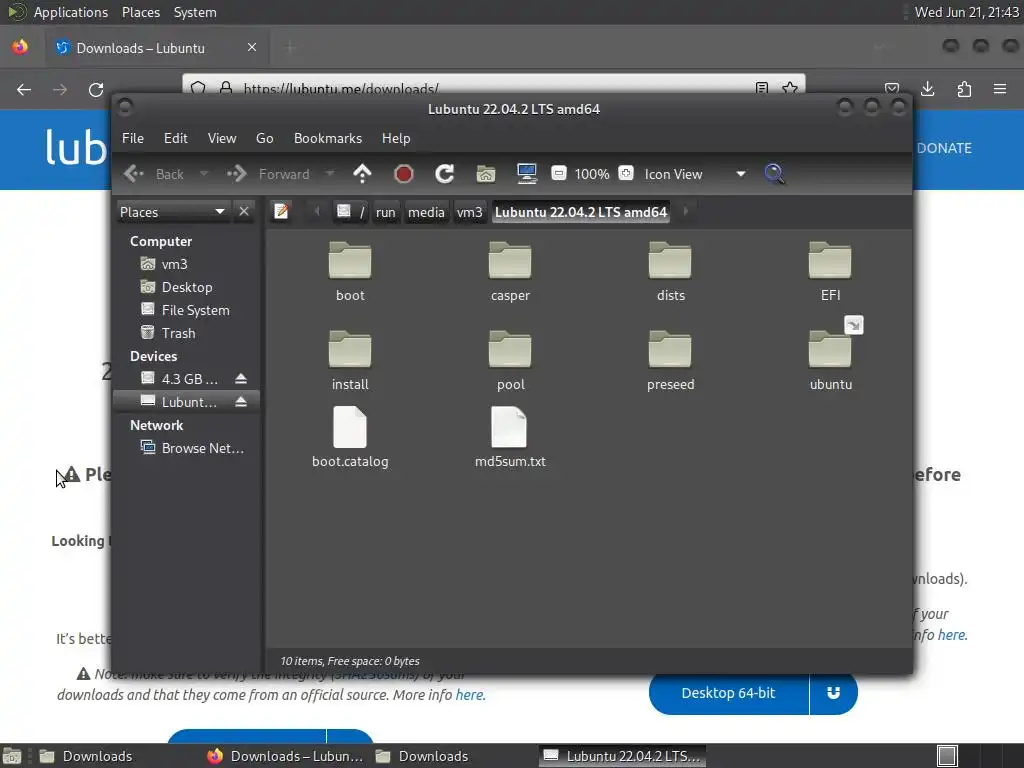The width and height of the screenshot is (1024, 768).
Task: Open the Forward history dropdown arrow
Action: pos(330,174)
